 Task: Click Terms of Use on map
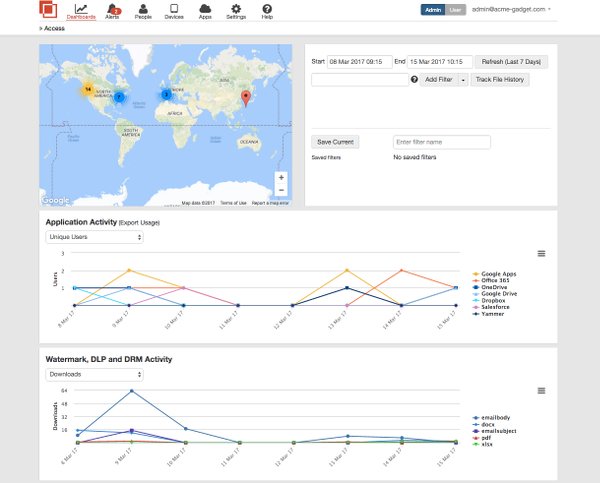click(233, 203)
